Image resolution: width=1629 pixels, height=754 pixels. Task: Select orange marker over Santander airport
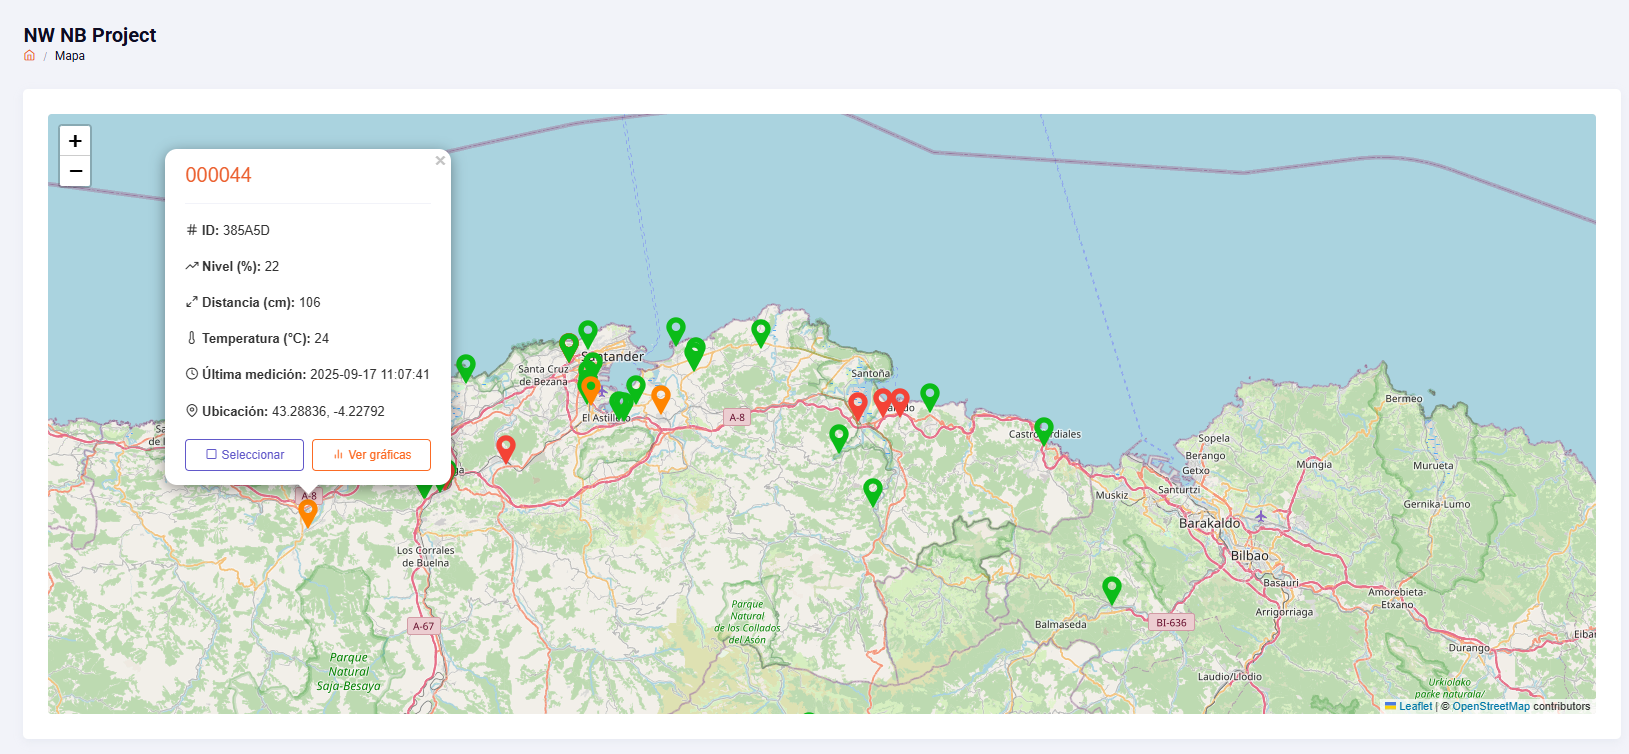pos(591,389)
